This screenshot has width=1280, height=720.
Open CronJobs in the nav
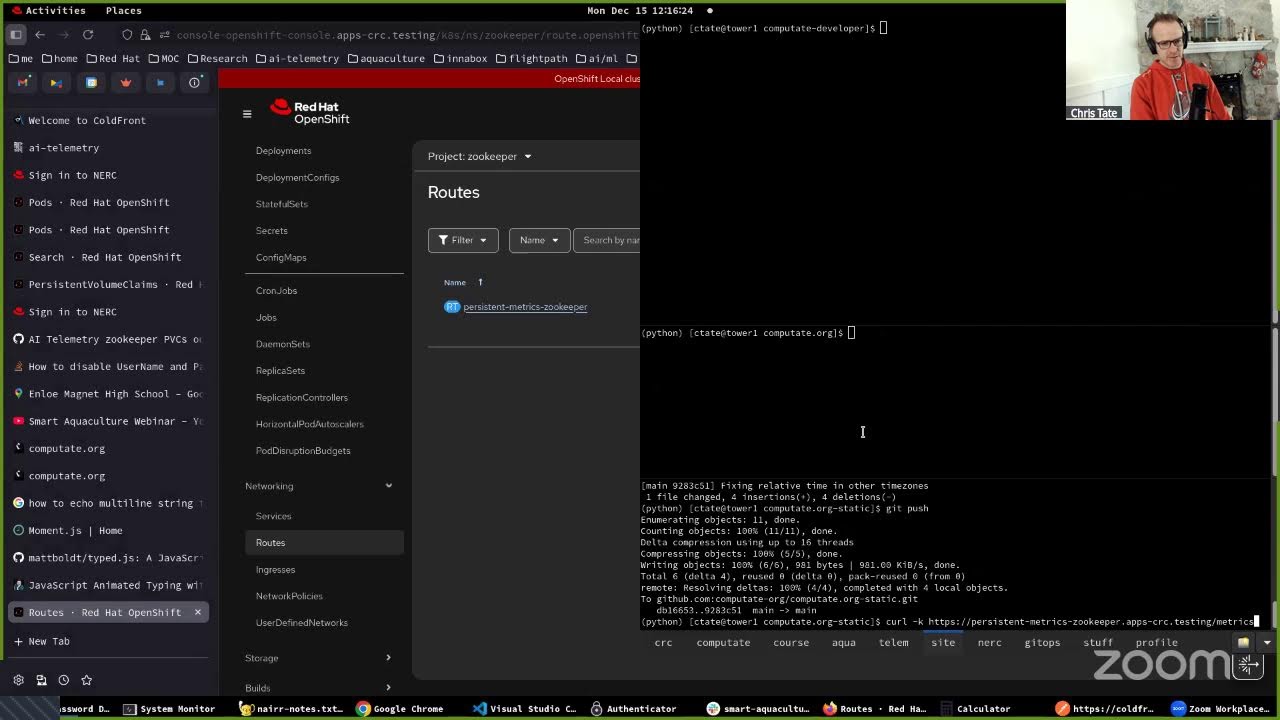(x=276, y=291)
